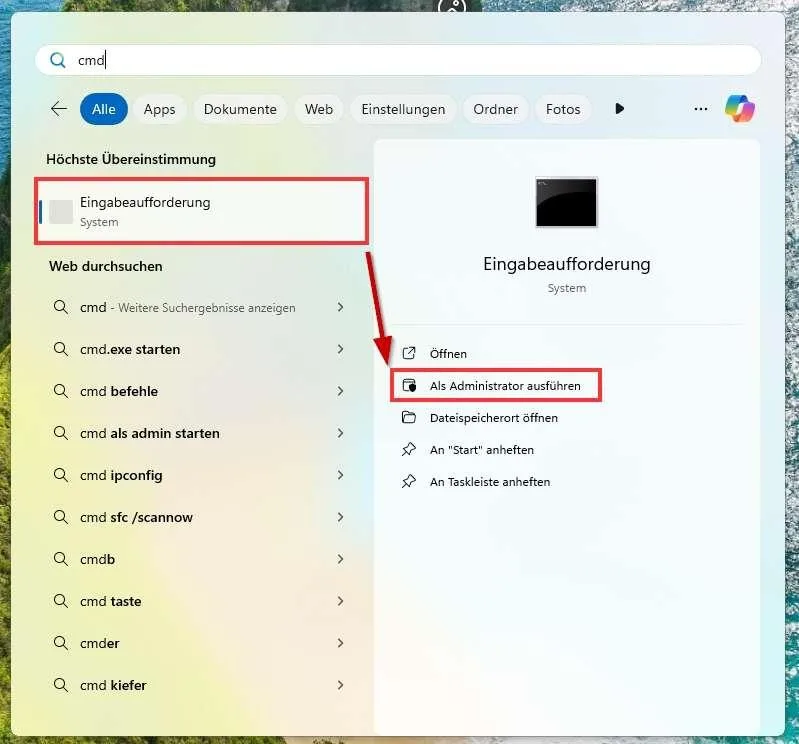Expand the cmd.exe starten suggestion chevron
799x744 pixels.
click(340, 350)
